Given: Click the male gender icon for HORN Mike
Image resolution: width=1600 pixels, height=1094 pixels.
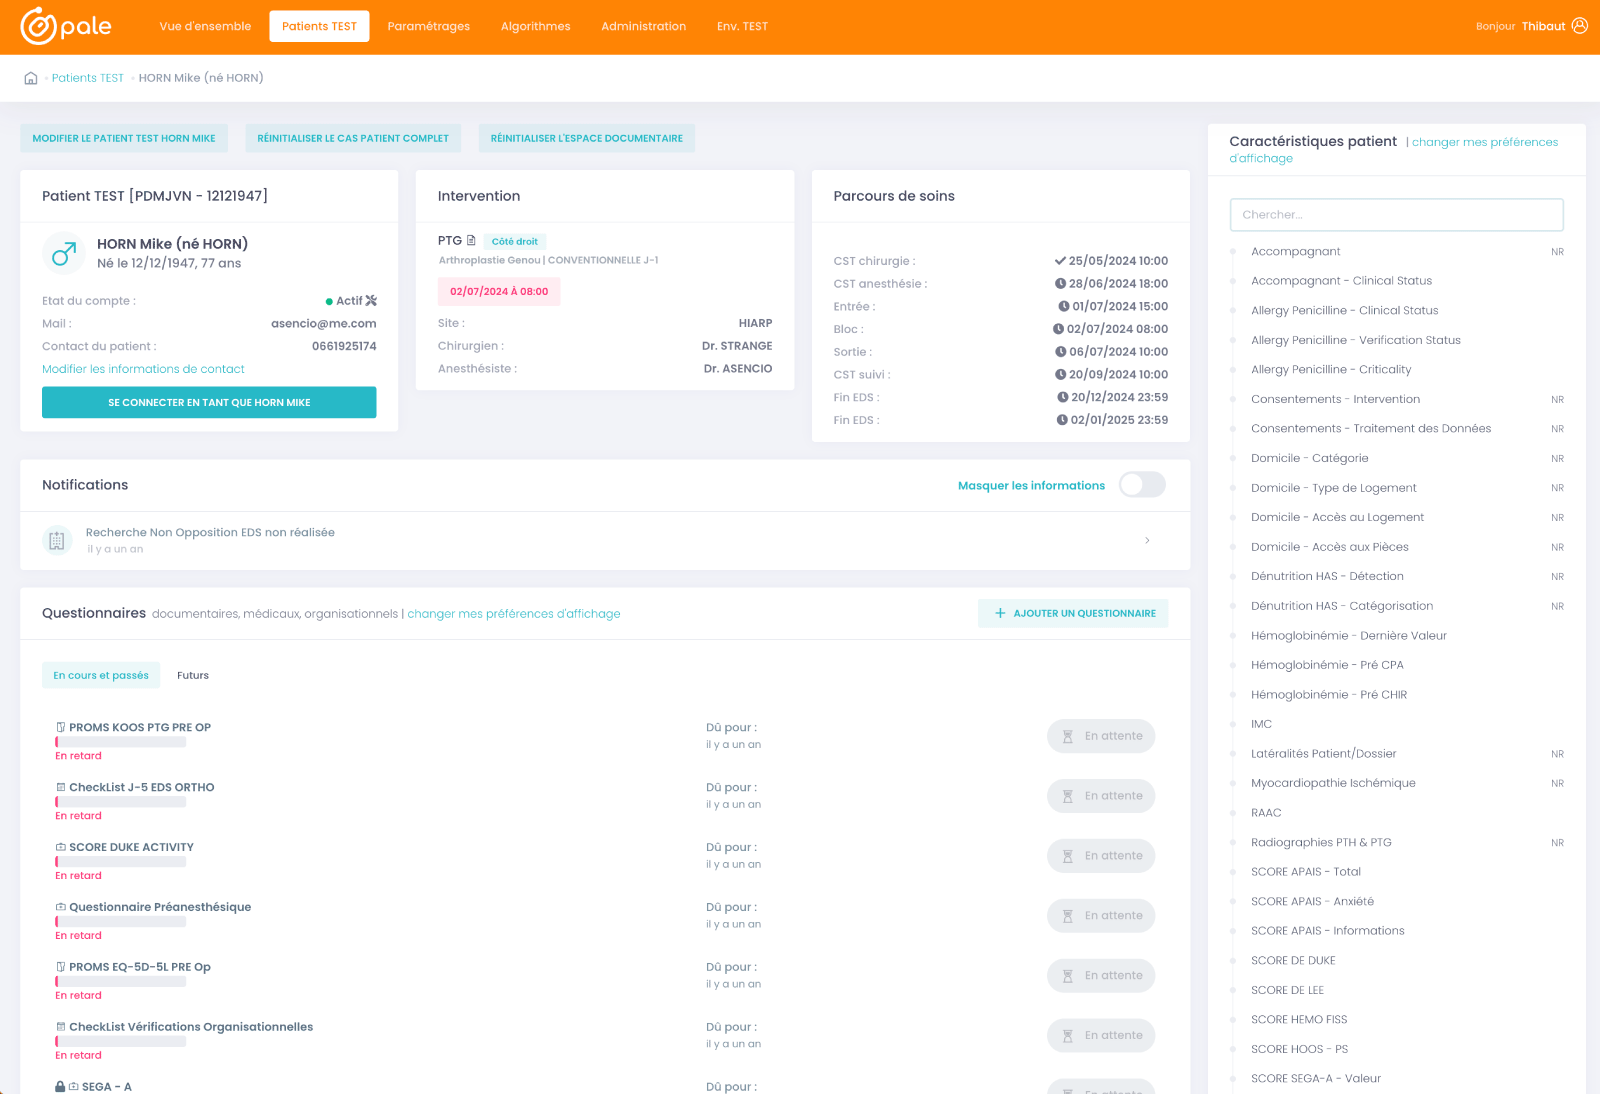Looking at the screenshot, I should click(x=64, y=254).
